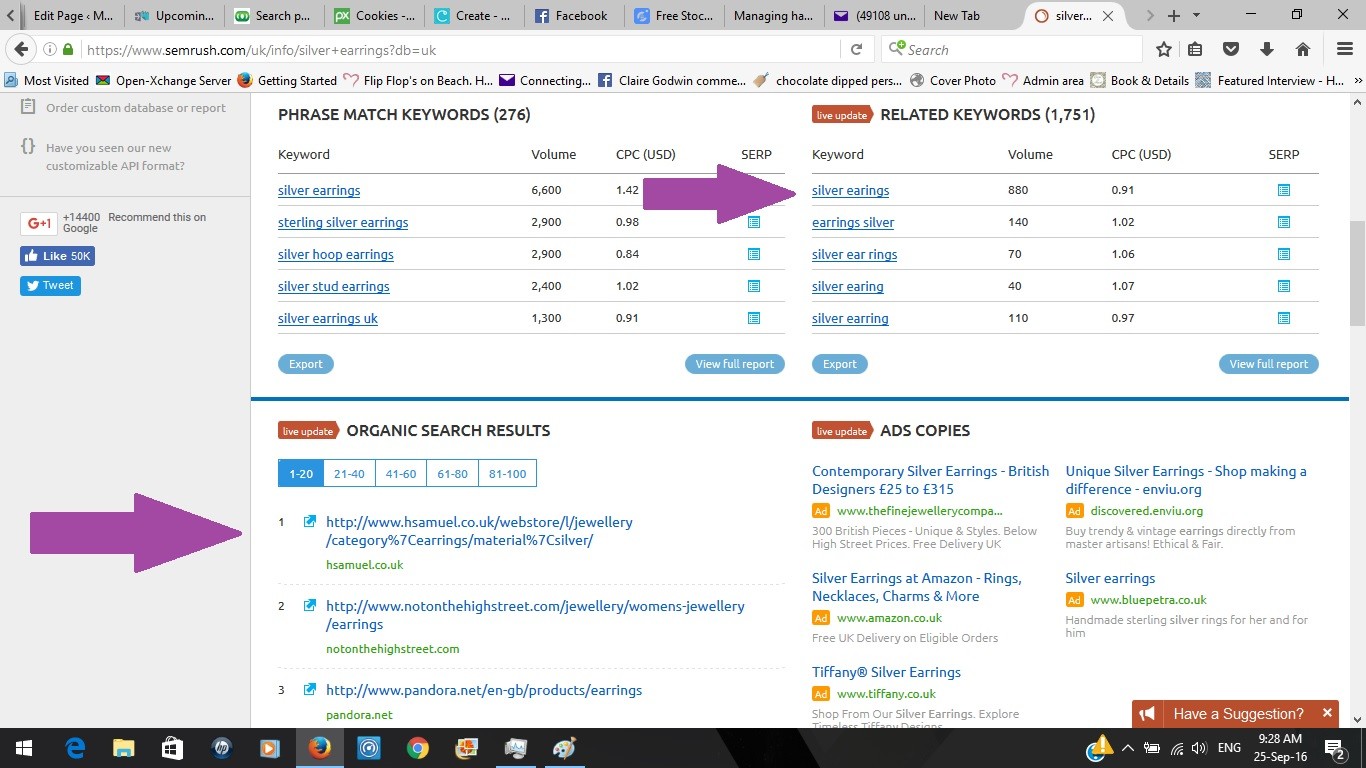This screenshot has height=768, width=1366.
Task: Open the pandora.net earrings URL result
Action: point(484,690)
